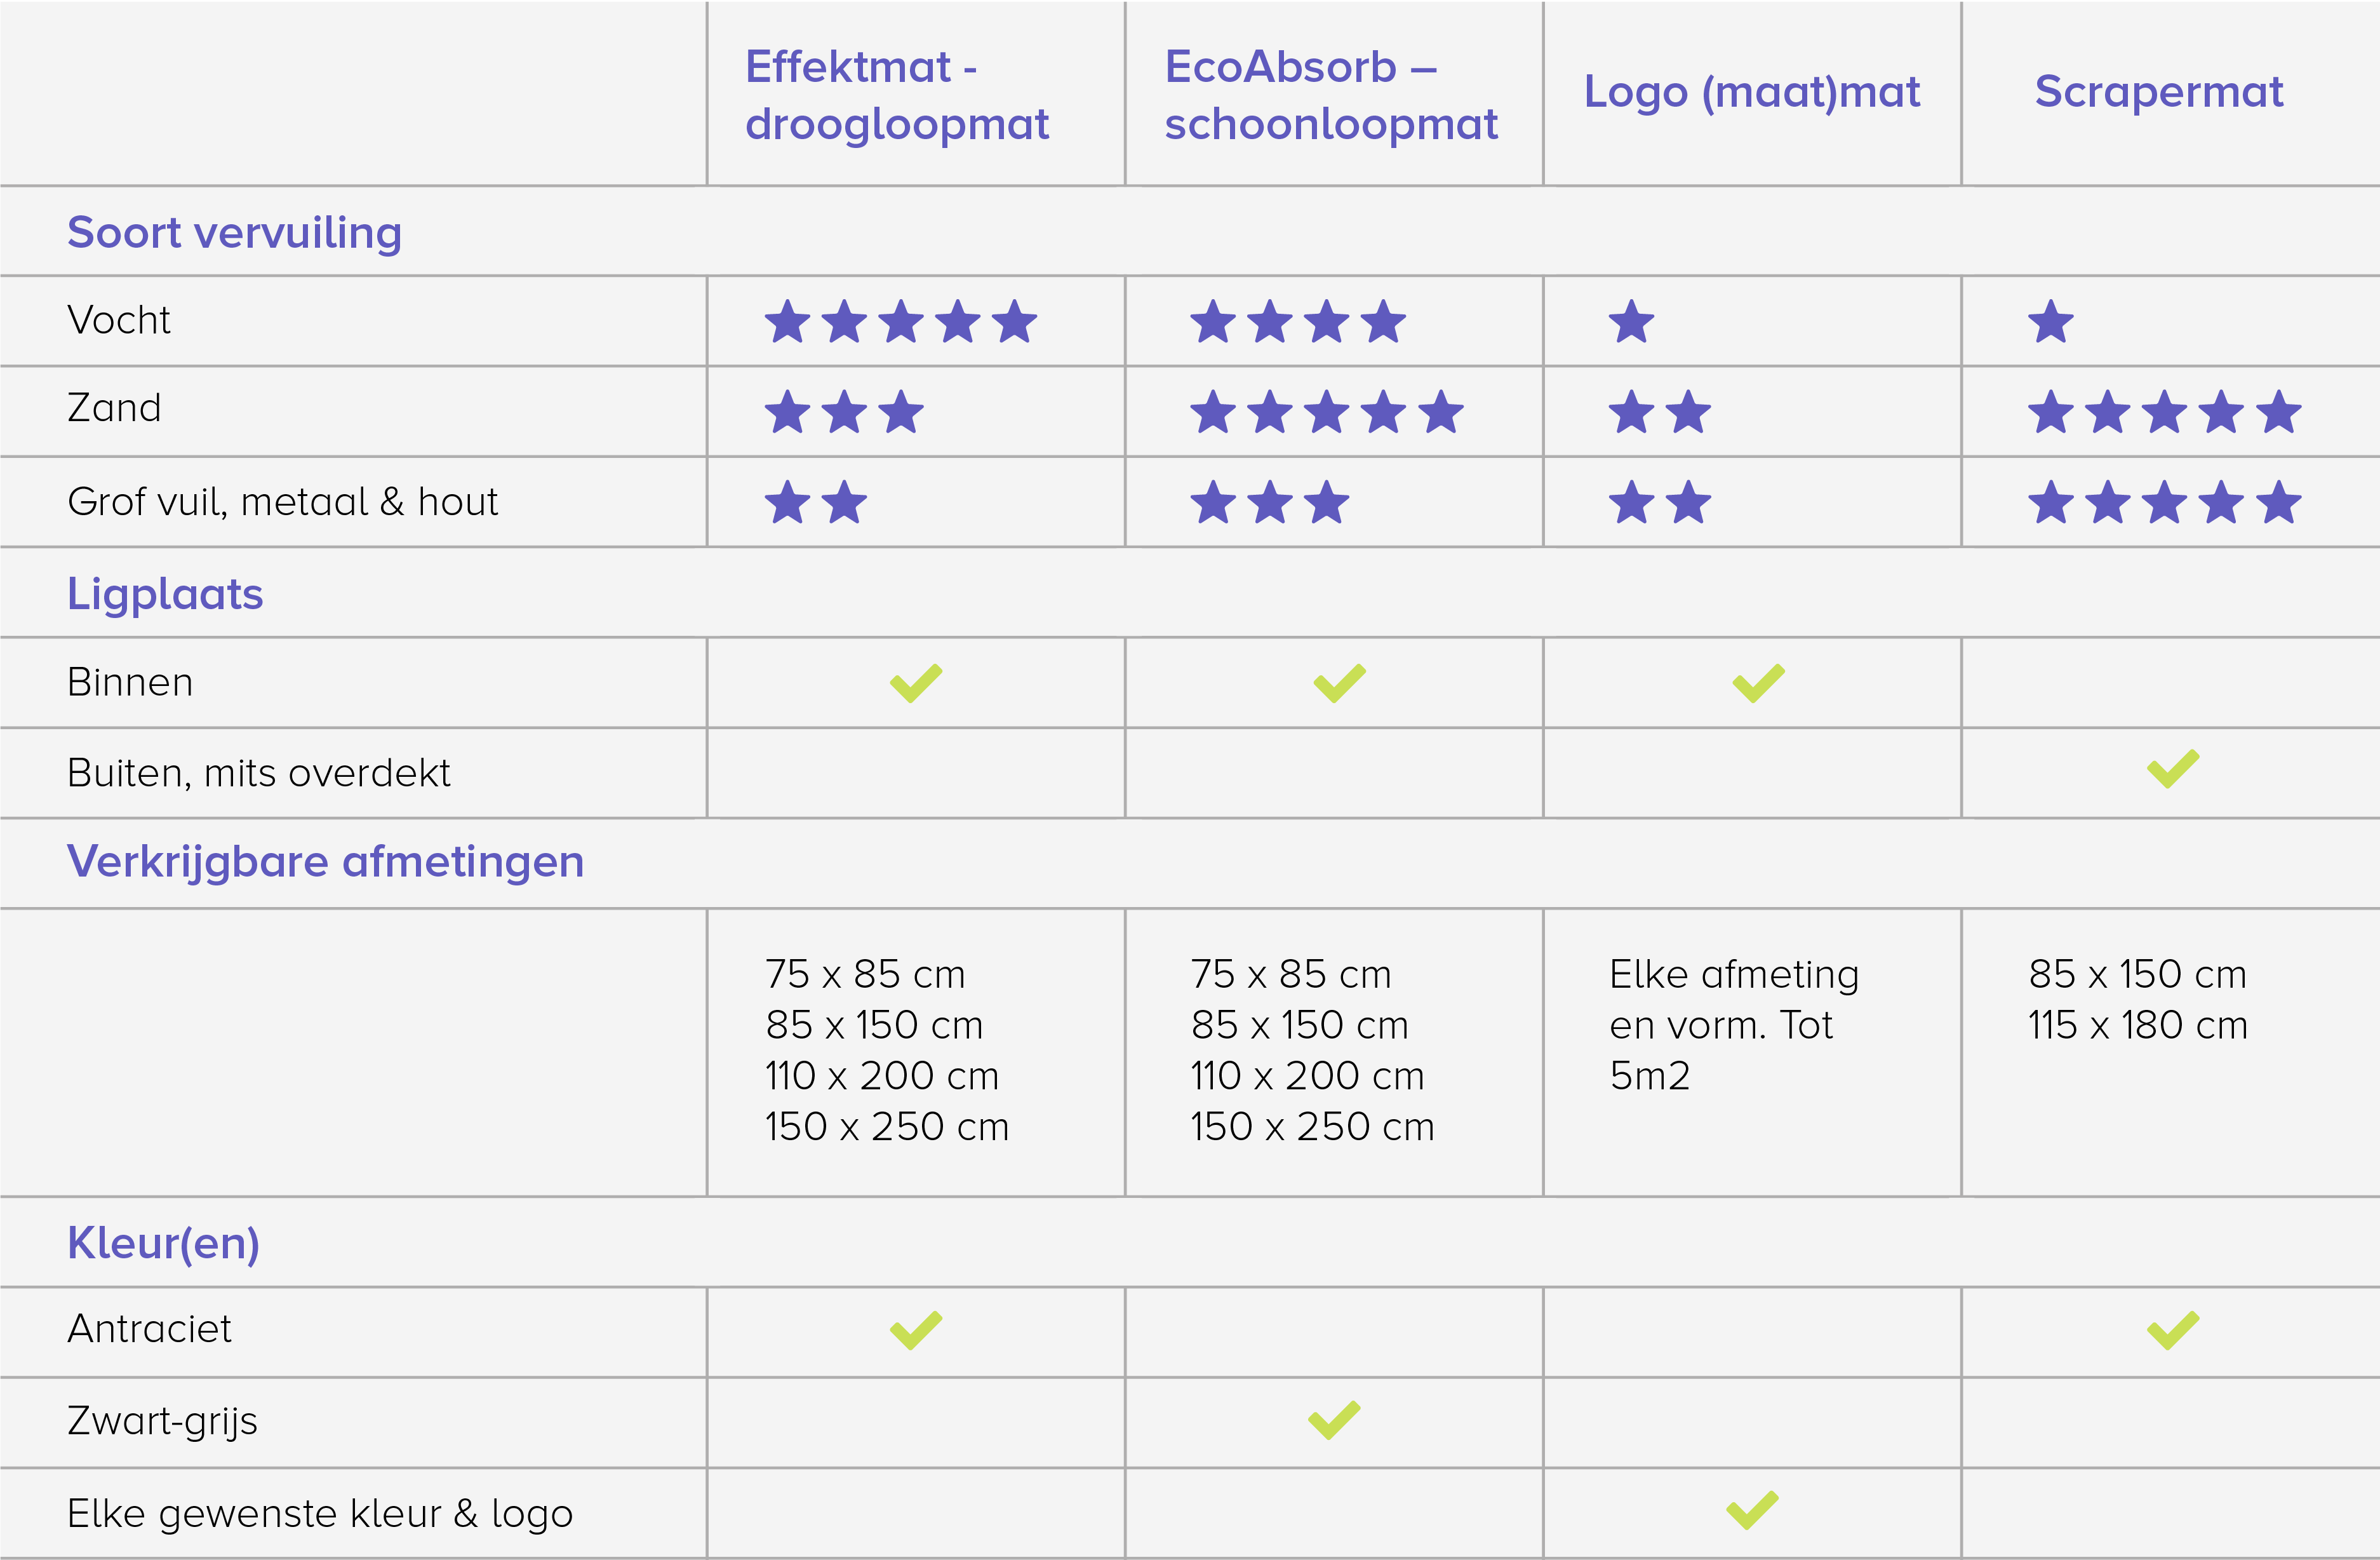Click the Verkrijgbare afmetingen section heading
The width and height of the screenshot is (2380, 1560).
(325, 861)
